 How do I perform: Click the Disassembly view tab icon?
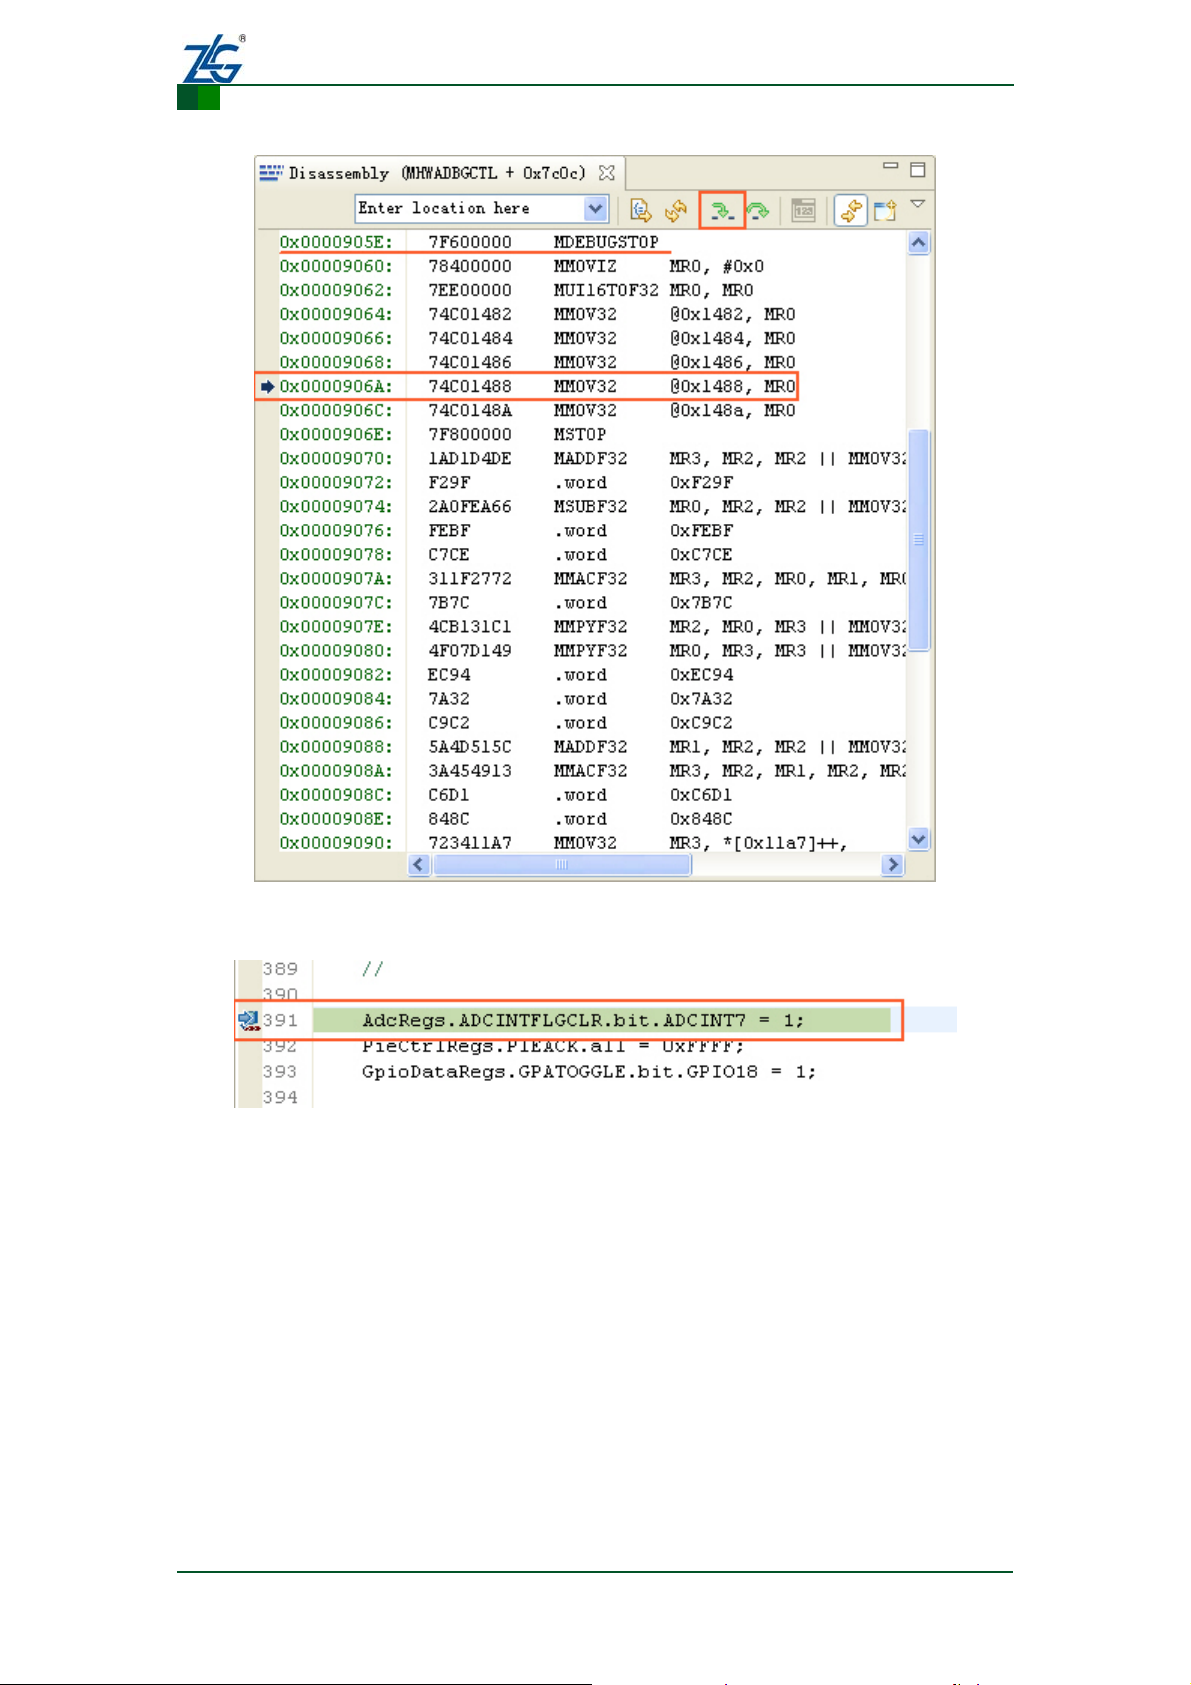271,173
